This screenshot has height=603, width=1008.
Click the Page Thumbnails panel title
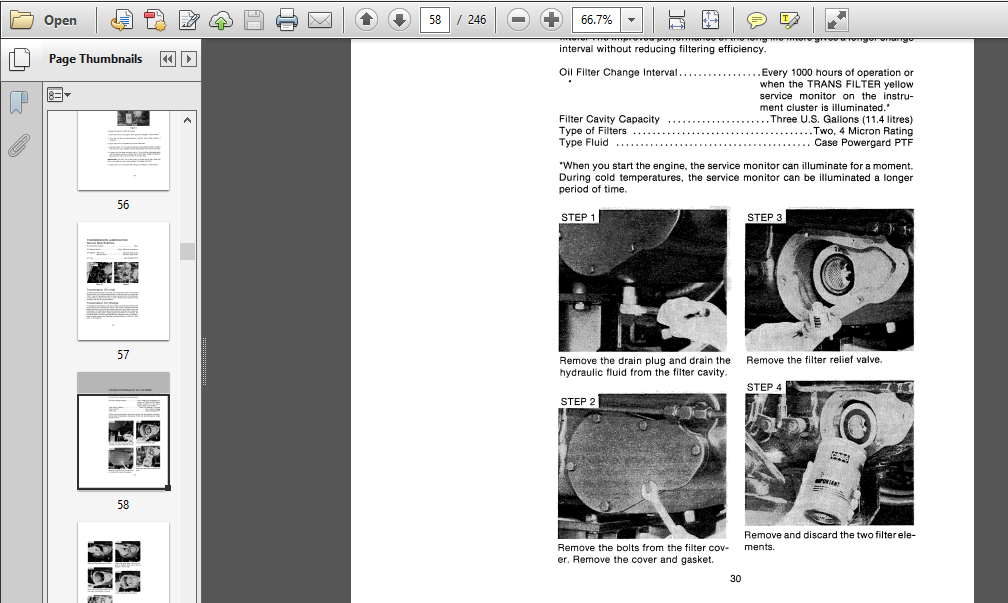tap(96, 59)
